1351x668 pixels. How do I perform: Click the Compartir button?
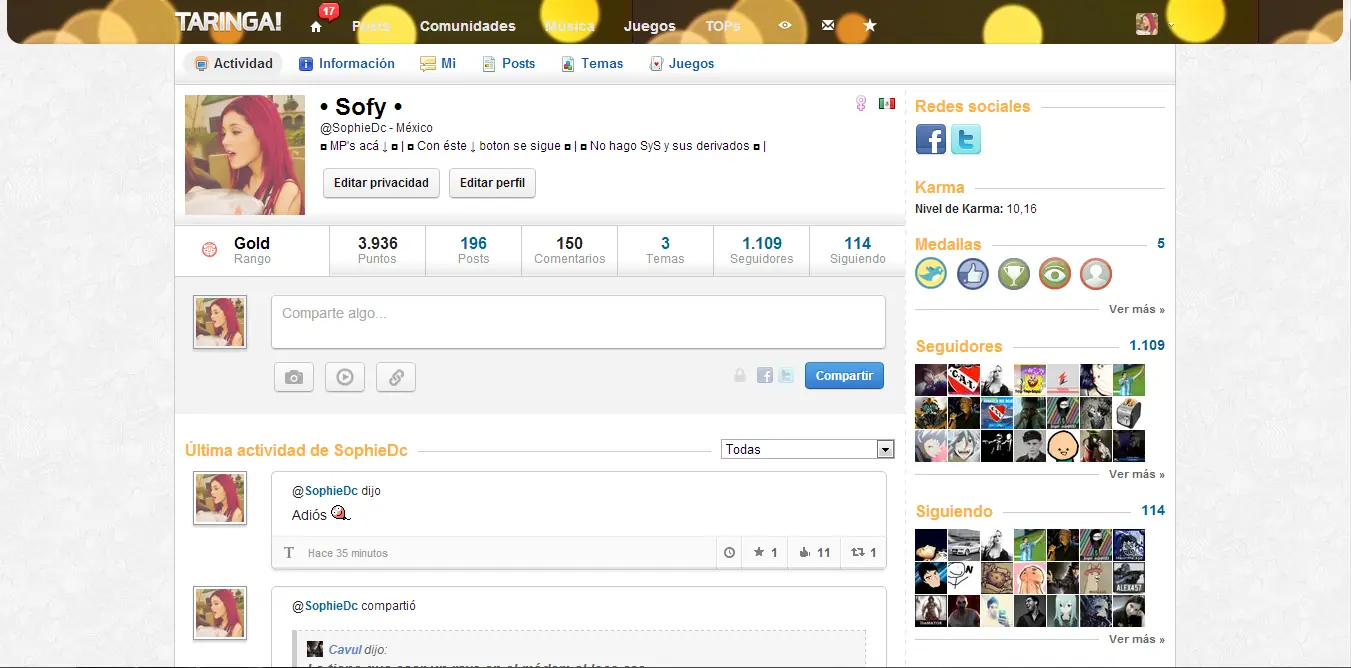tap(844, 376)
